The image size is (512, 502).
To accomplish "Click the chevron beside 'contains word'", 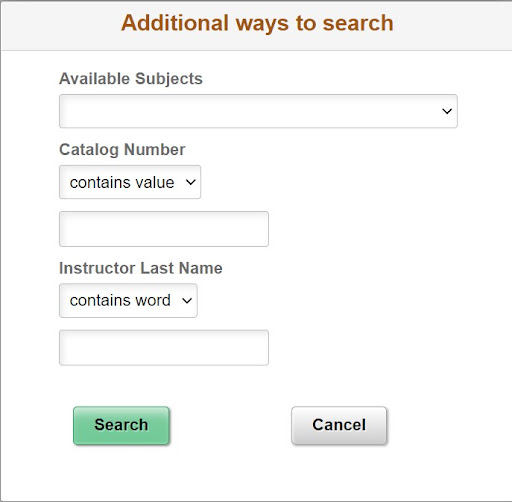I will (x=187, y=301).
